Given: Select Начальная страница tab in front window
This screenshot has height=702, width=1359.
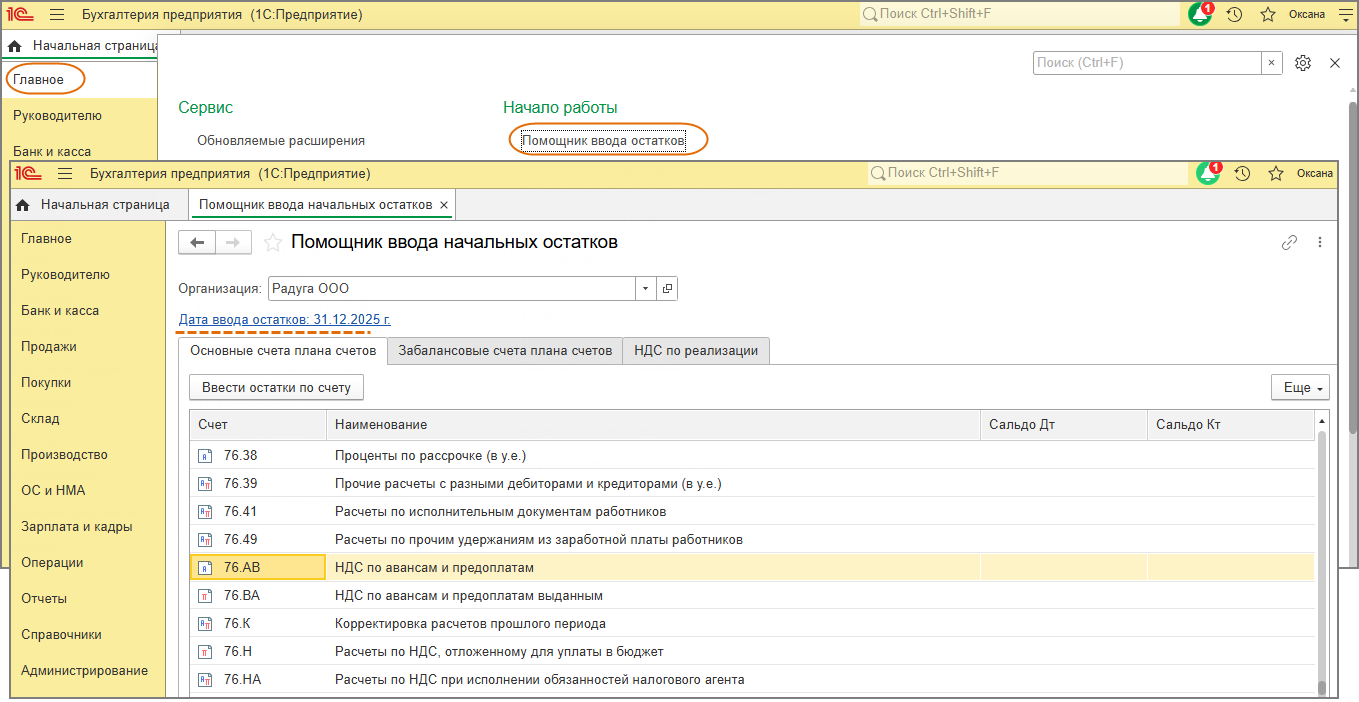Looking at the screenshot, I should (93, 205).
